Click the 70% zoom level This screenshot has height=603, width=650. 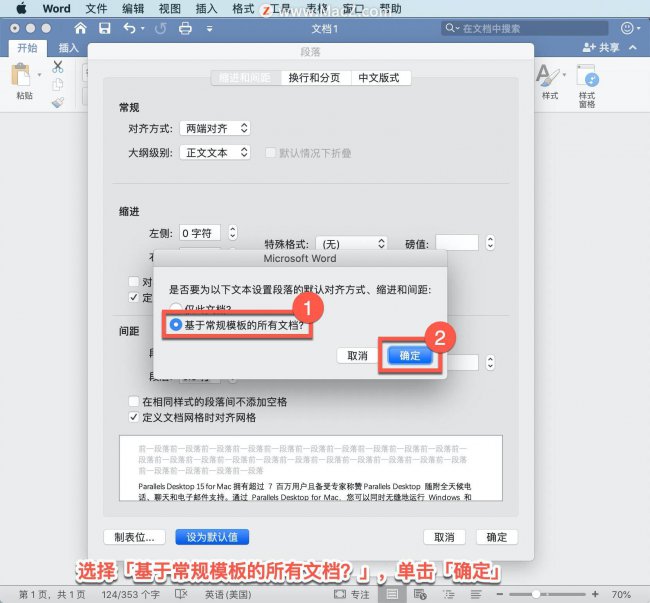621,594
